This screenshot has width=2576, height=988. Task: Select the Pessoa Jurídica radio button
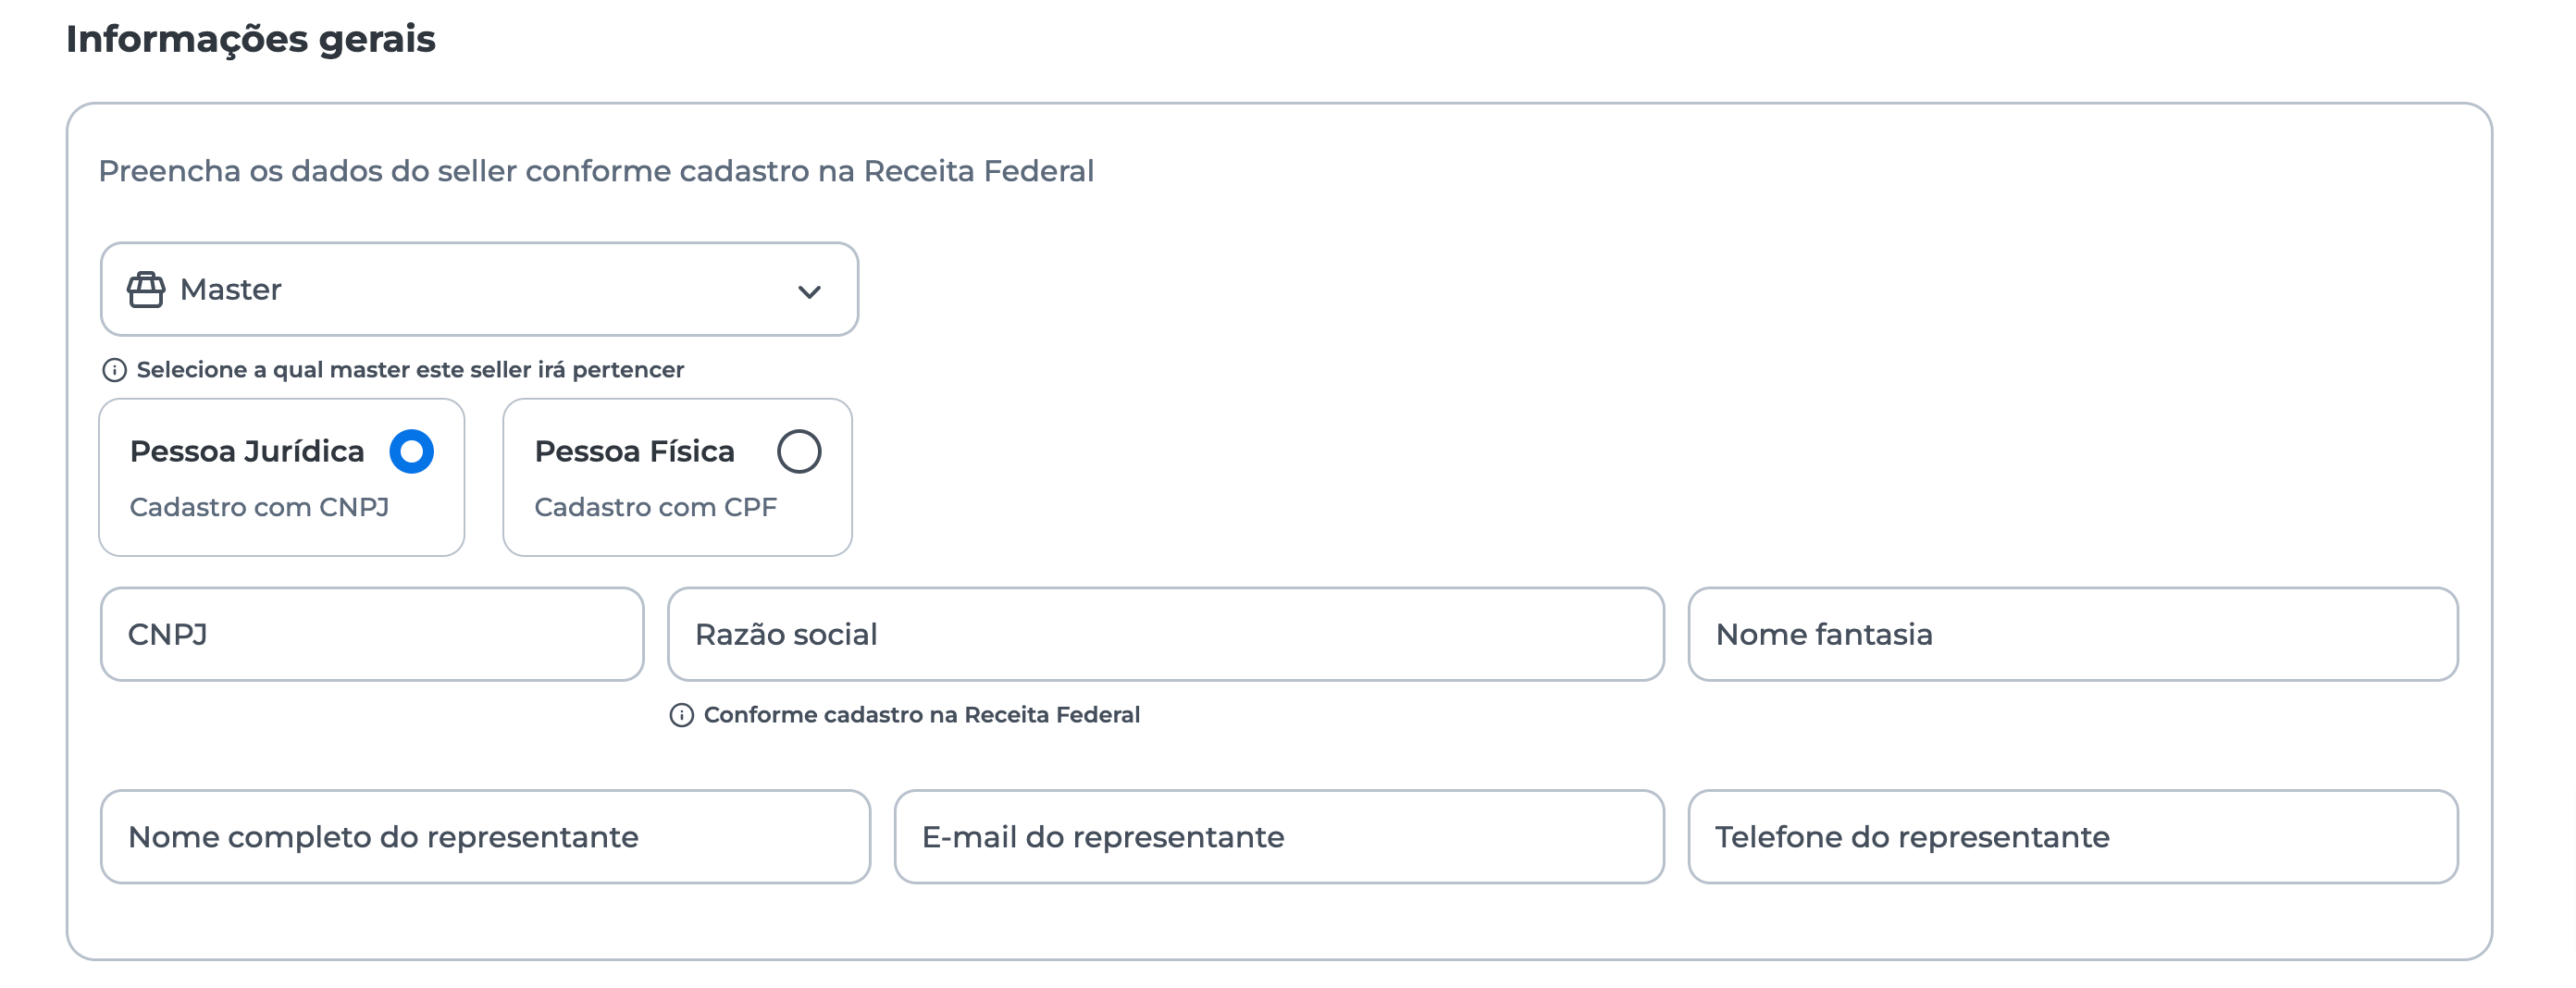[x=411, y=451]
